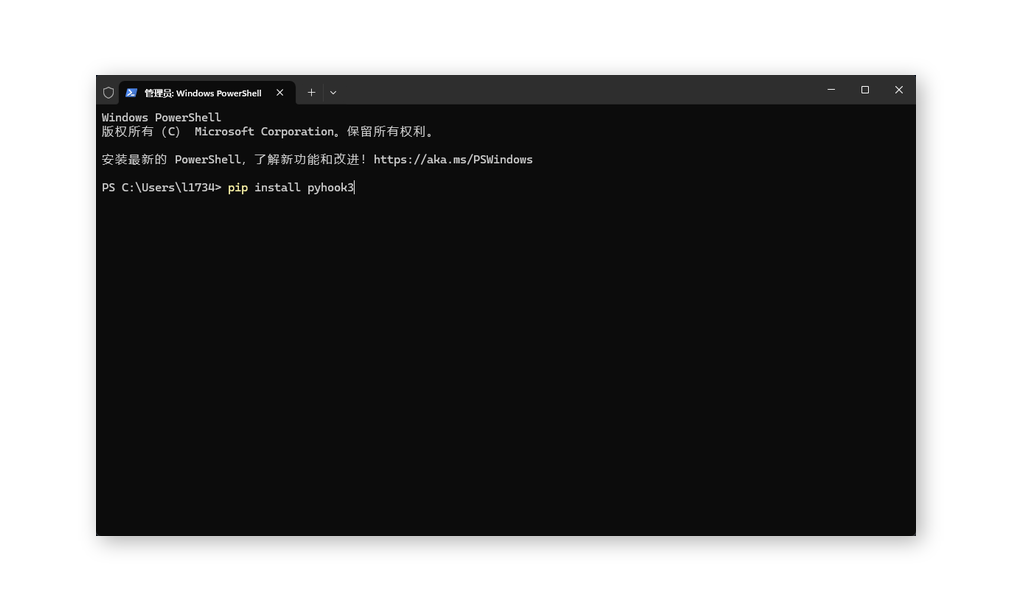Click the administrator shield icon
The width and height of the screenshot is (1012, 611).
[108, 93]
